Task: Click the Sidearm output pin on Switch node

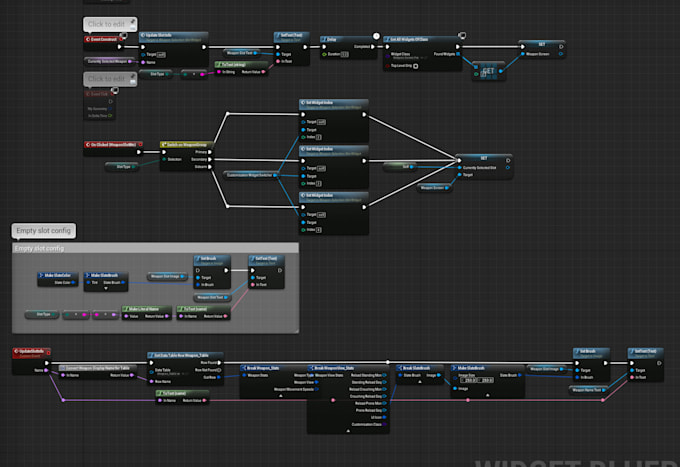Action: pyautogui.click(x=209, y=167)
